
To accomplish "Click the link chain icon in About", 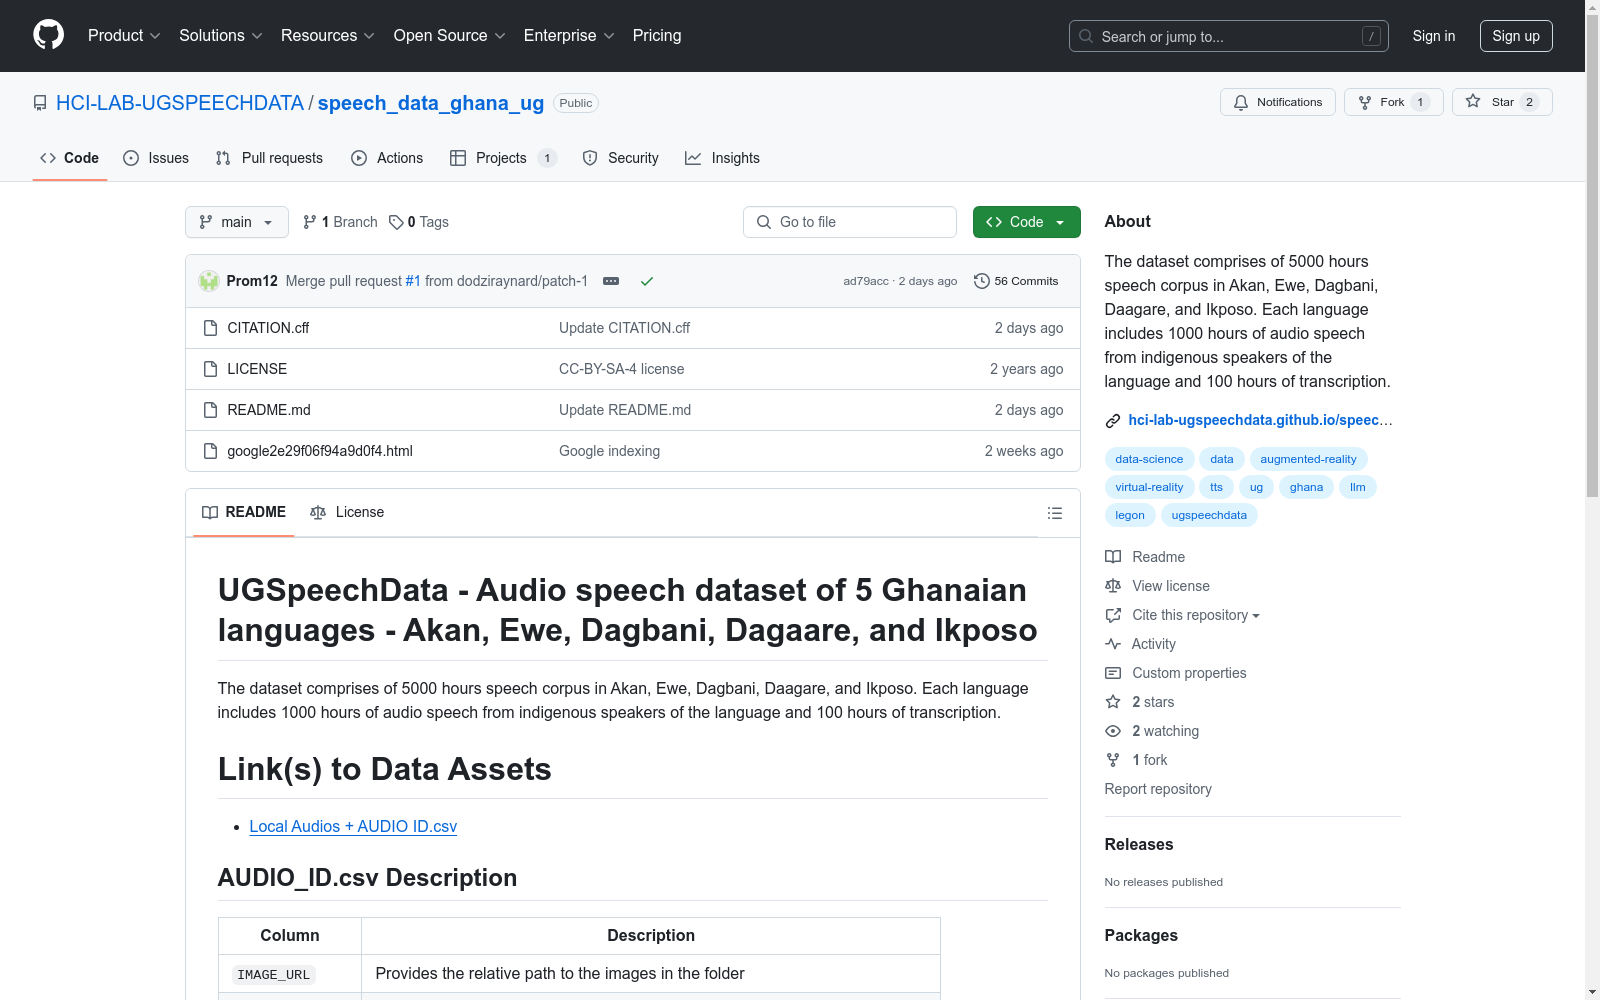I will [1113, 421].
